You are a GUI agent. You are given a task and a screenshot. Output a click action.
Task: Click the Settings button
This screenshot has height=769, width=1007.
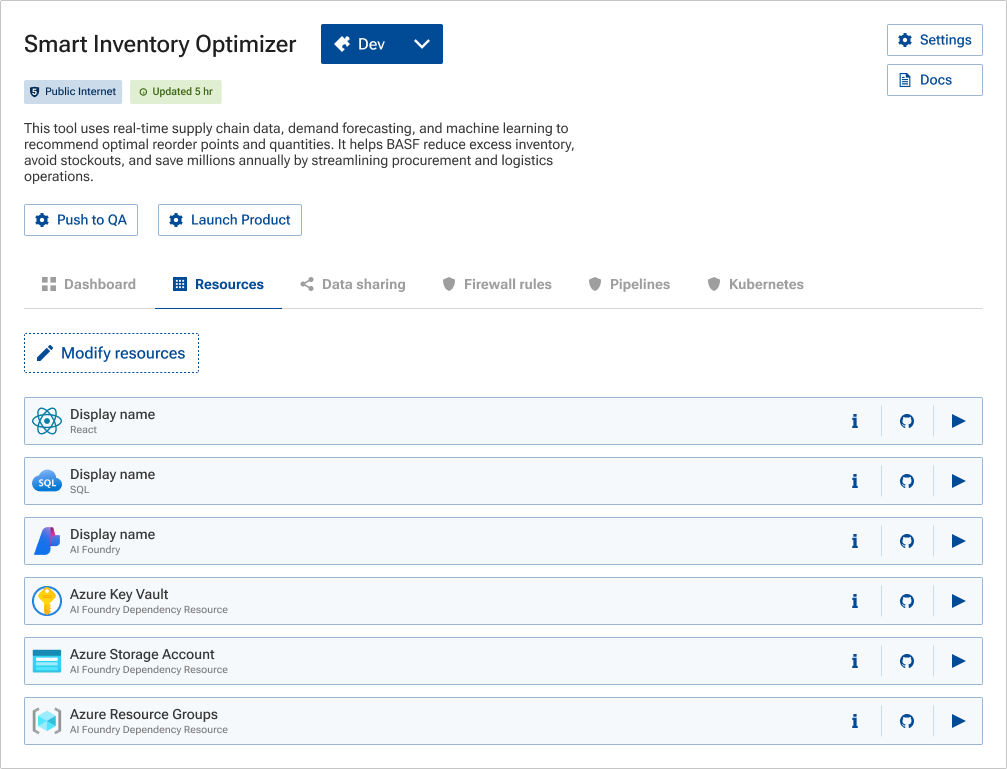pyautogui.click(x=934, y=40)
